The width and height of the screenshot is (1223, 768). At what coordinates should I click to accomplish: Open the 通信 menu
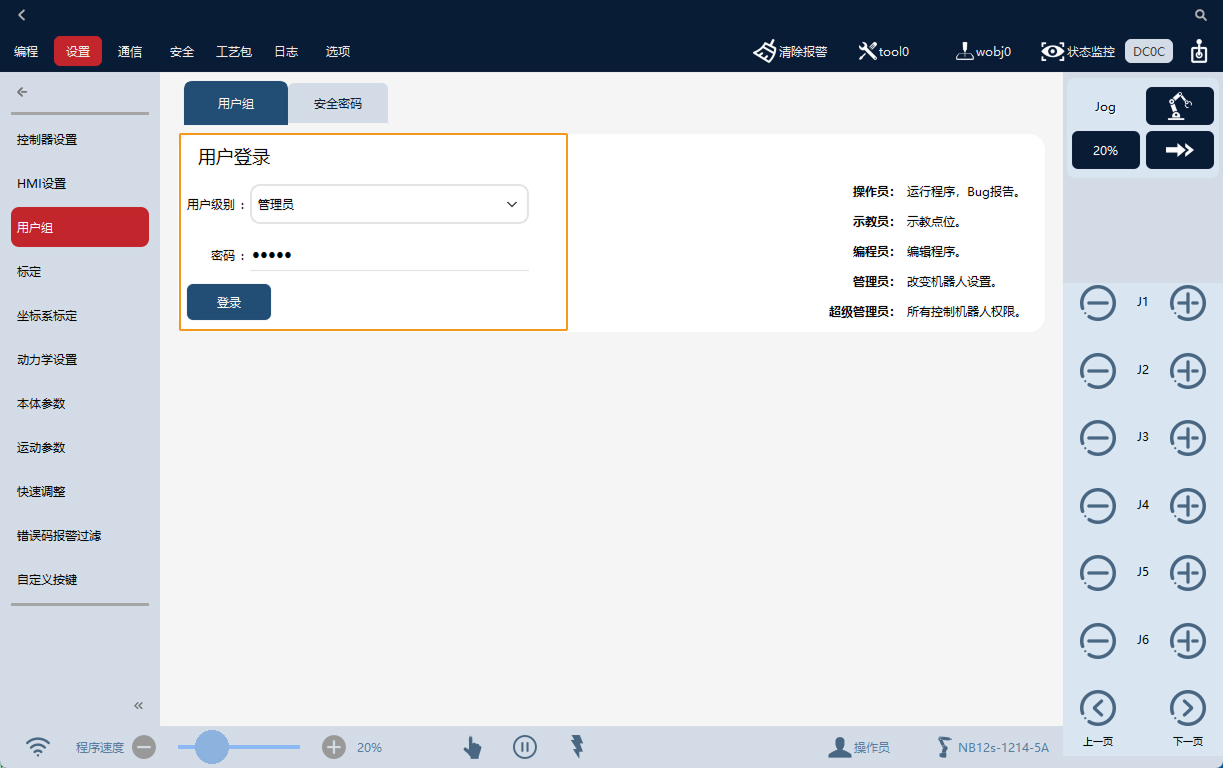click(x=130, y=51)
